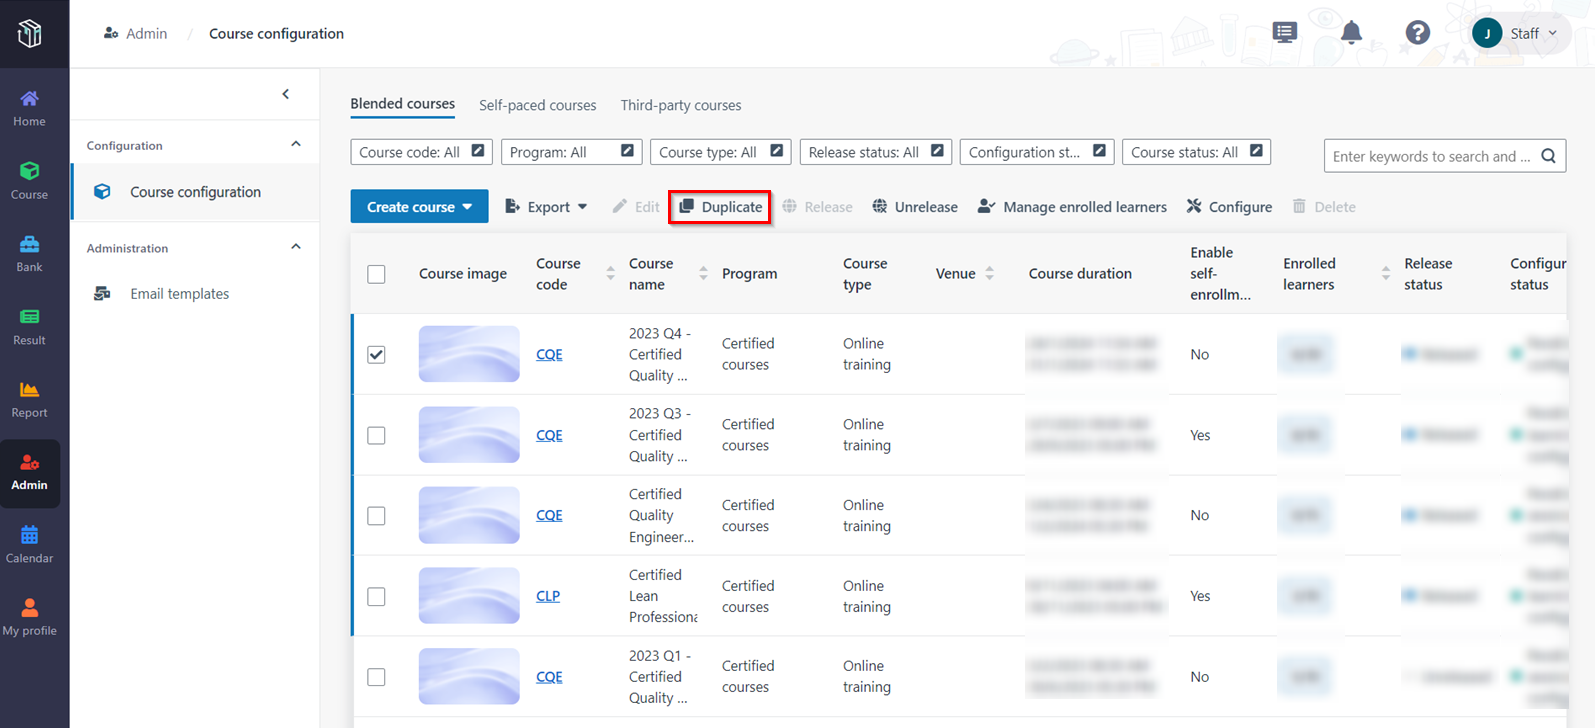This screenshot has width=1595, height=728.
Task: Go to Calendar in left sidebar
Action: 29,544
